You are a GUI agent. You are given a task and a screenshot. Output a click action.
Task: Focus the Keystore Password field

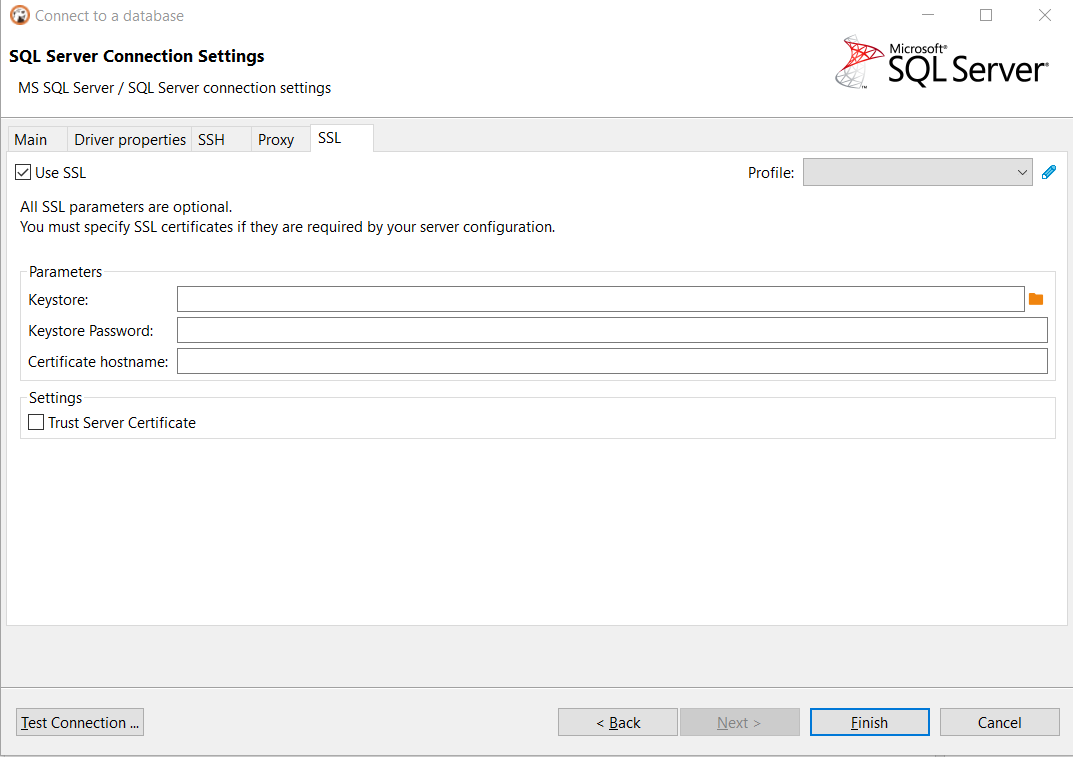click(x=612, y=329)
